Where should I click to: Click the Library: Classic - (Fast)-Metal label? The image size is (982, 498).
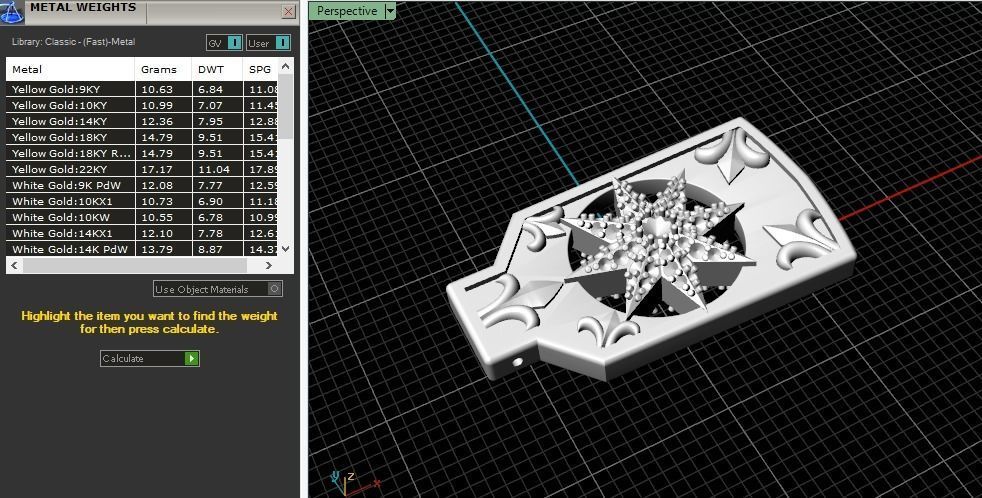(x=73, y=42)
